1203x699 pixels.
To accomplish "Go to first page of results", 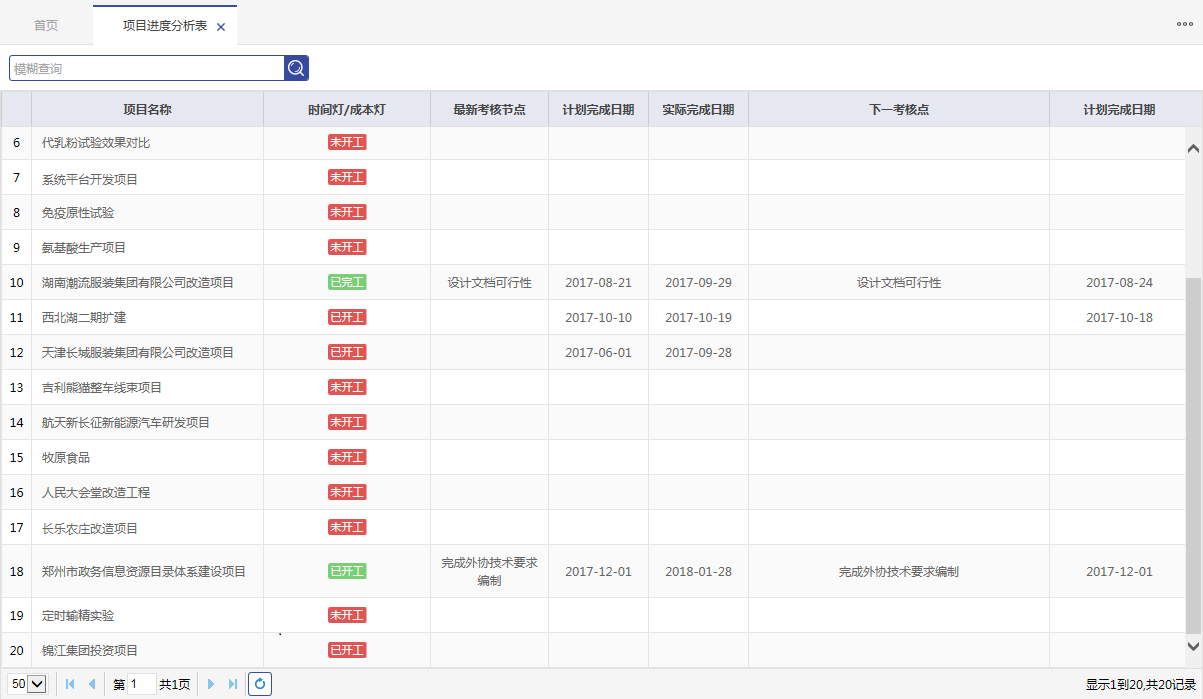I will click(x=70, y=684).
